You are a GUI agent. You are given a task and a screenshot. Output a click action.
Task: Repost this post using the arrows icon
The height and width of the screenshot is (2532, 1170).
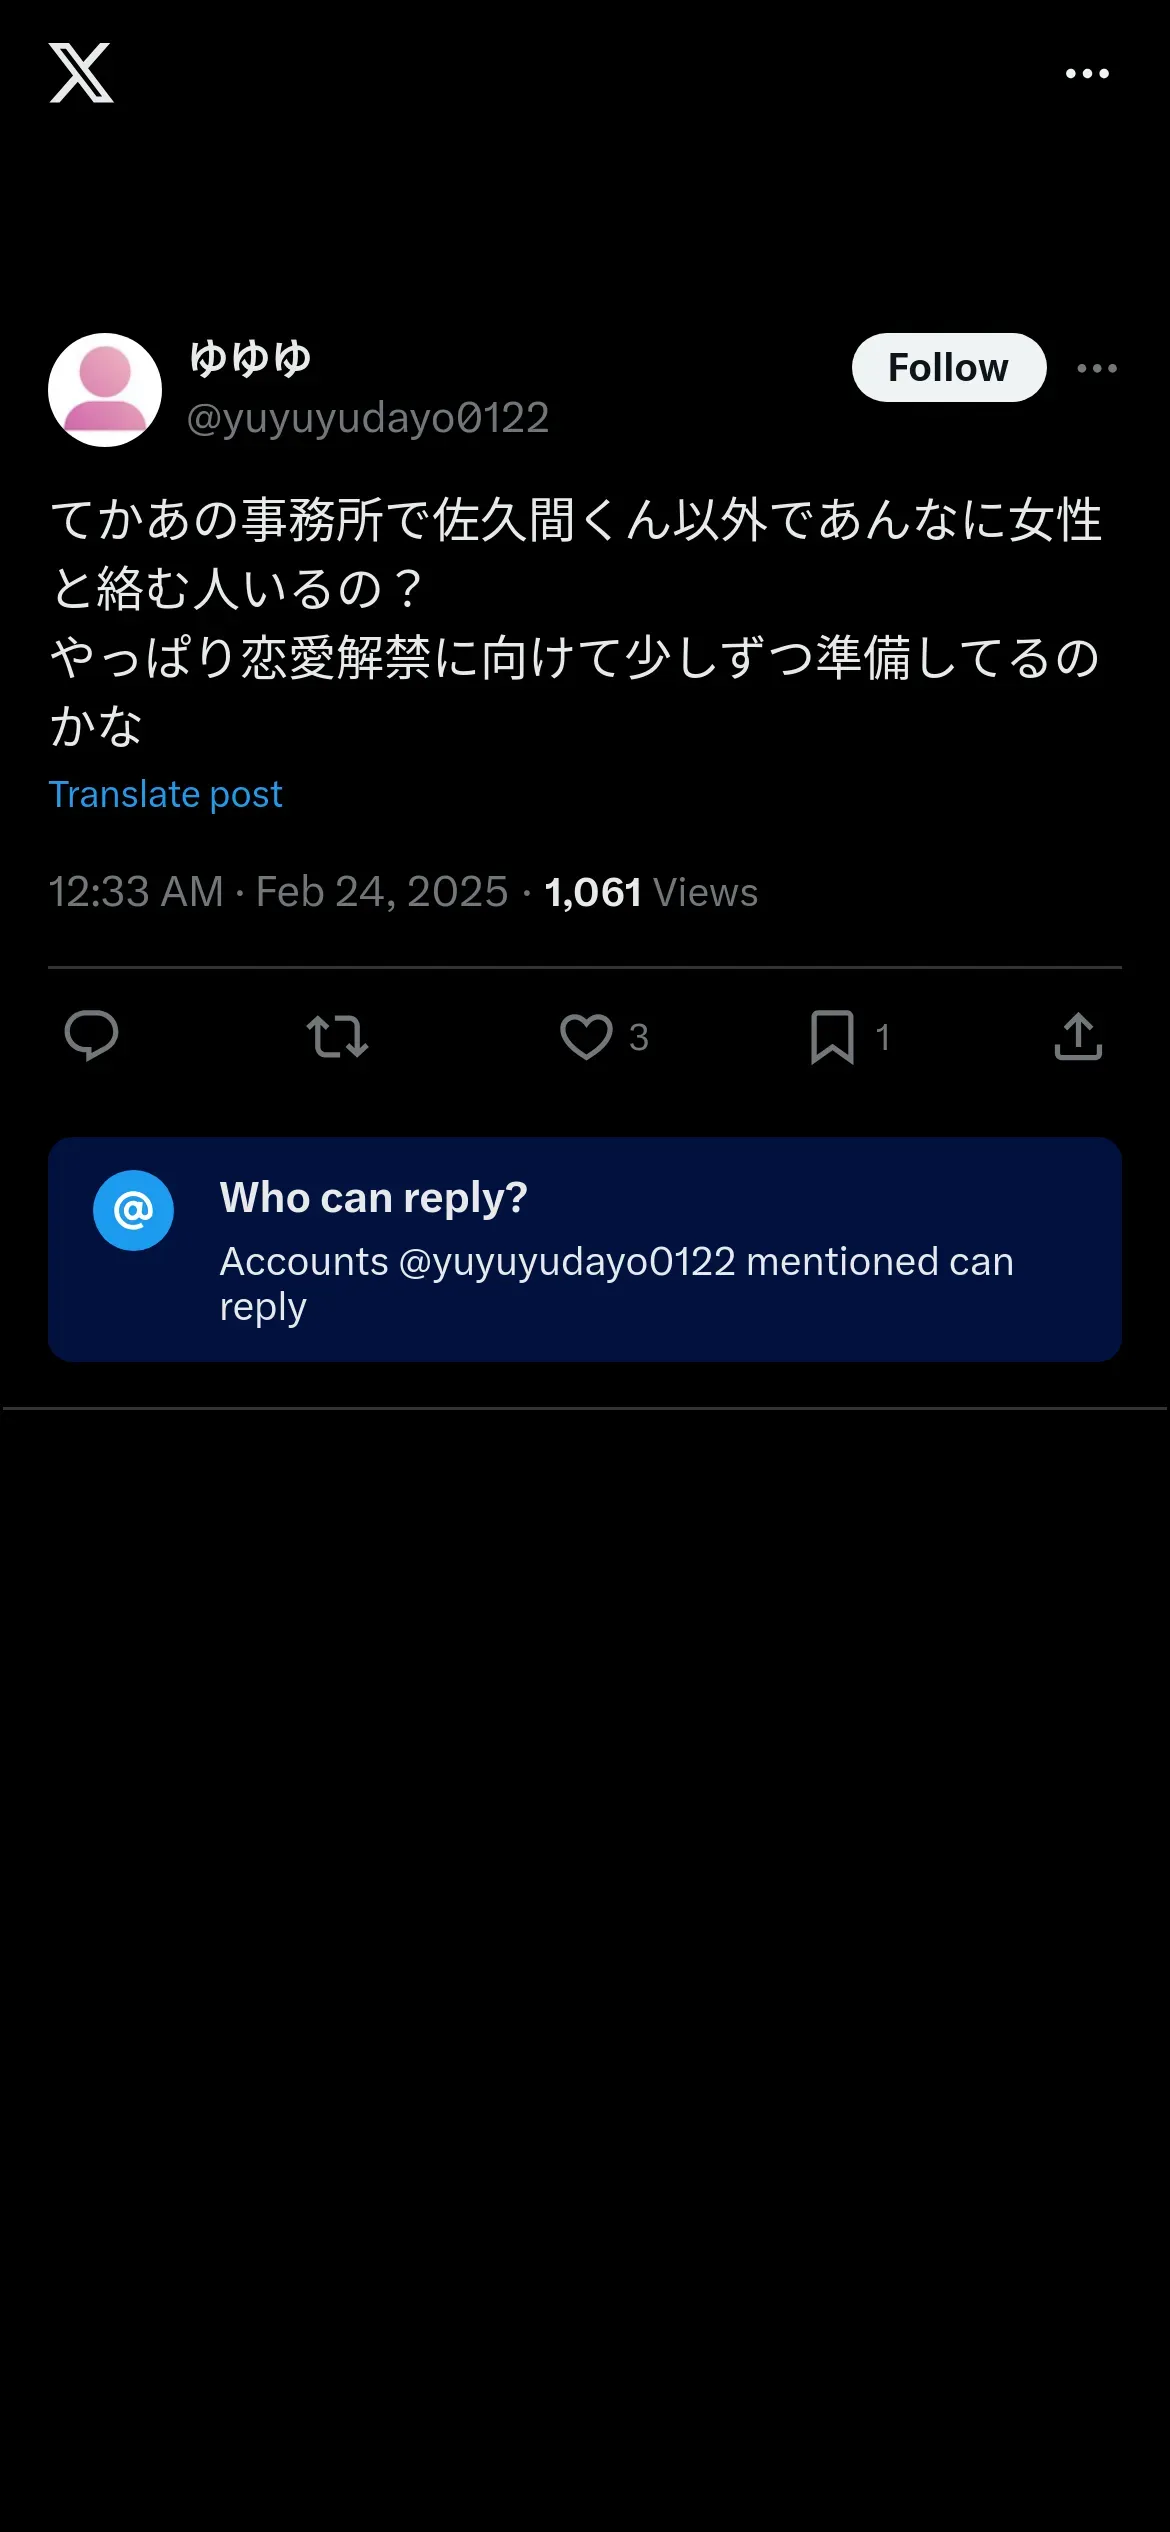pyautogui.click(x=337, y=1036)
